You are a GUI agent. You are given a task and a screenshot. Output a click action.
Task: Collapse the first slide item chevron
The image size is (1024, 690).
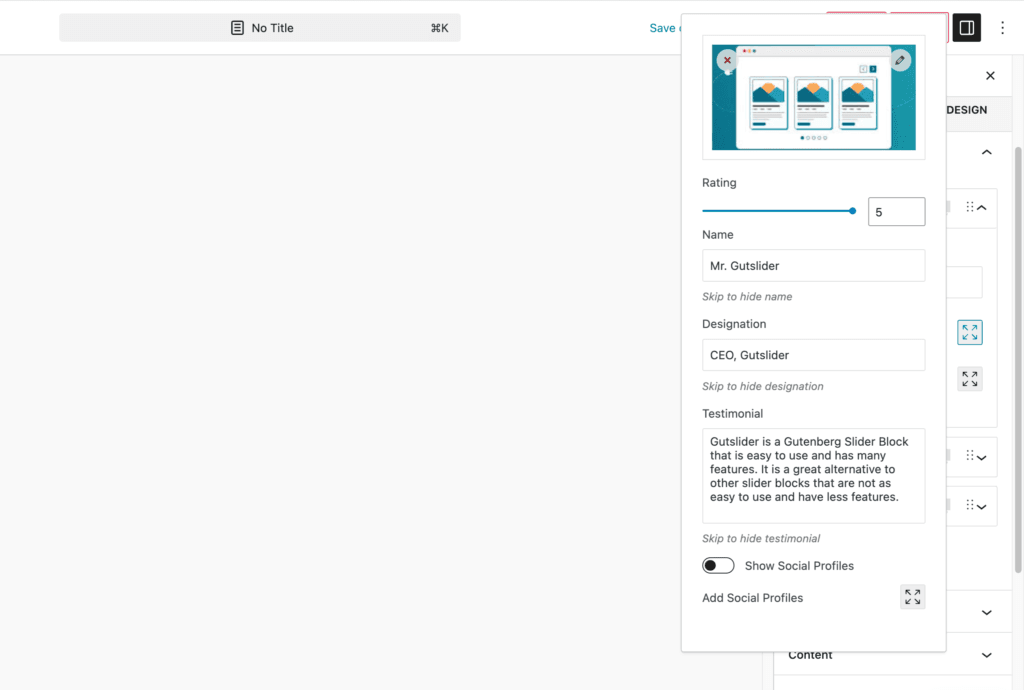(982, 208)
